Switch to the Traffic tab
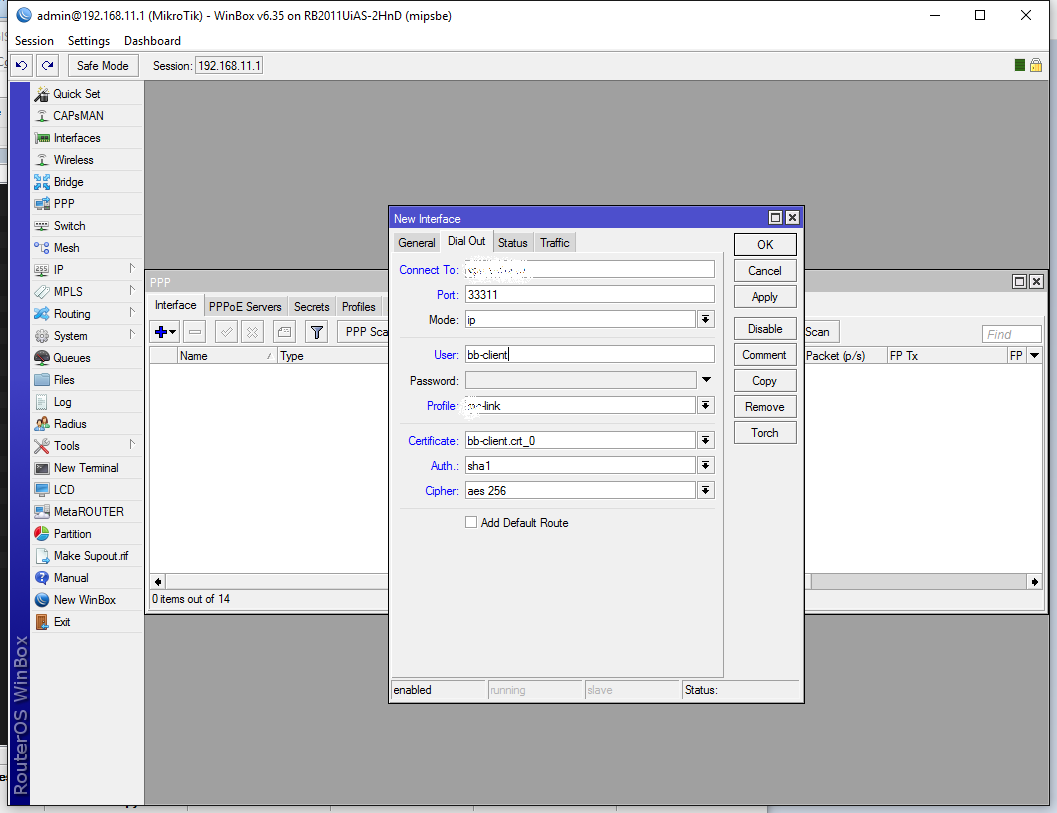This screenshot has height=813, width=1057. 555,243
